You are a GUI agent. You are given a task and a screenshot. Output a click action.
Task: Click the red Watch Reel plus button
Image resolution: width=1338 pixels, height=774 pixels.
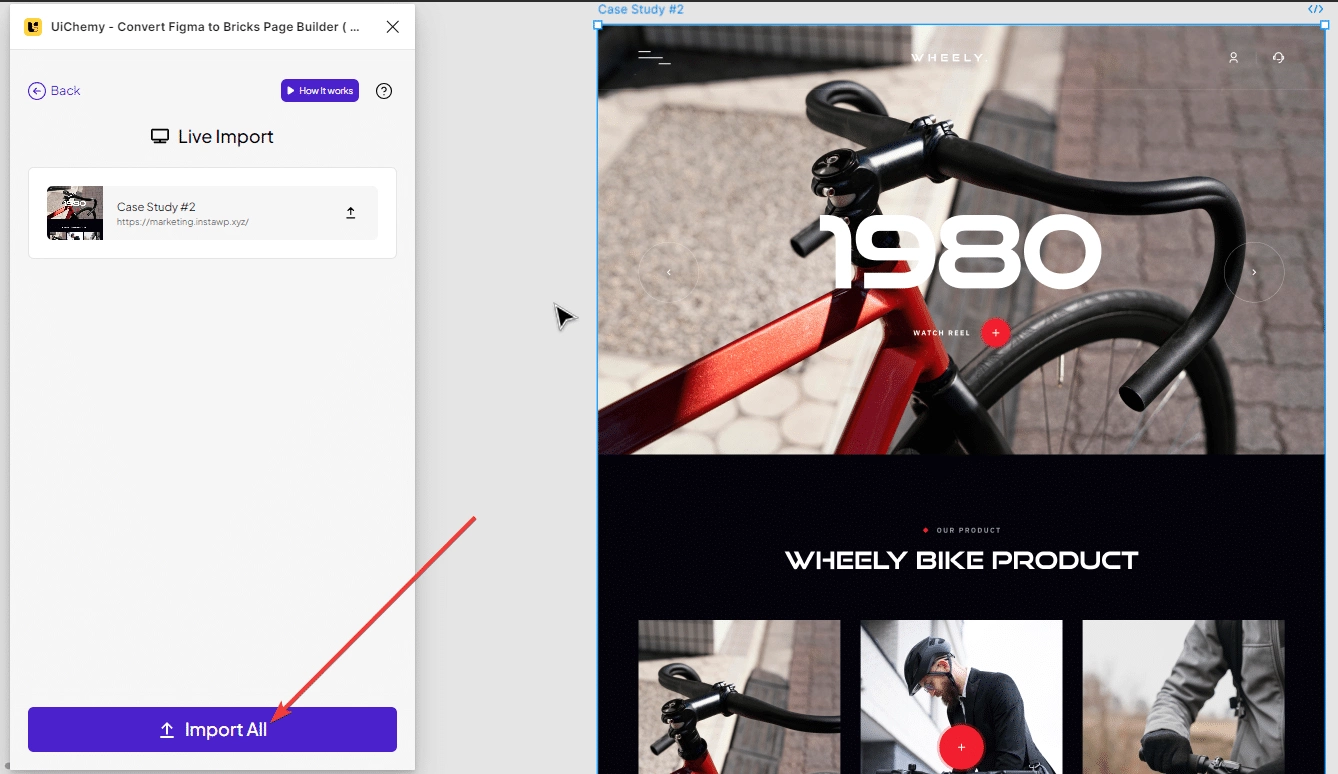995,333
